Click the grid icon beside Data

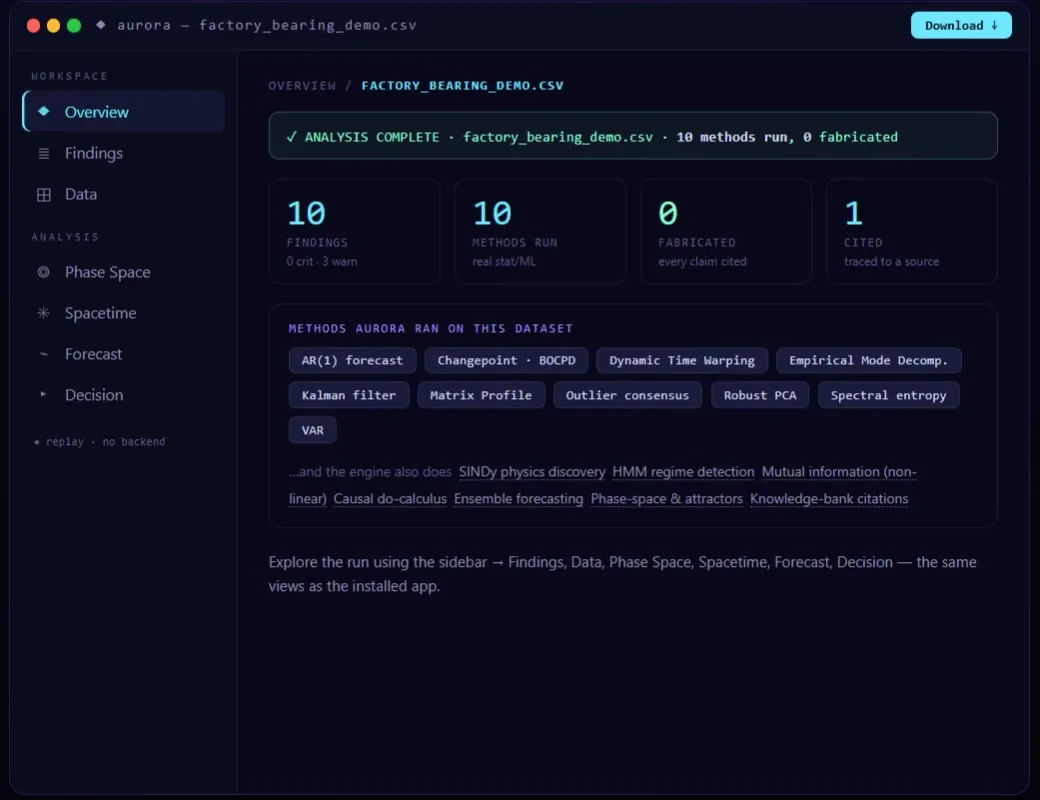44,194
